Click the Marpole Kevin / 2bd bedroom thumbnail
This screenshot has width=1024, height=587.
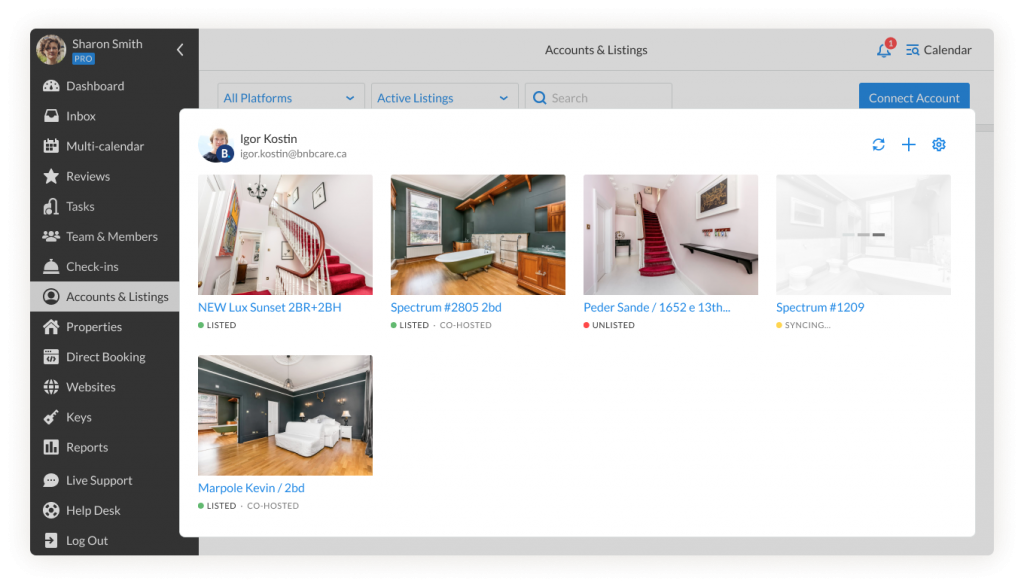(x=284, y=414)
